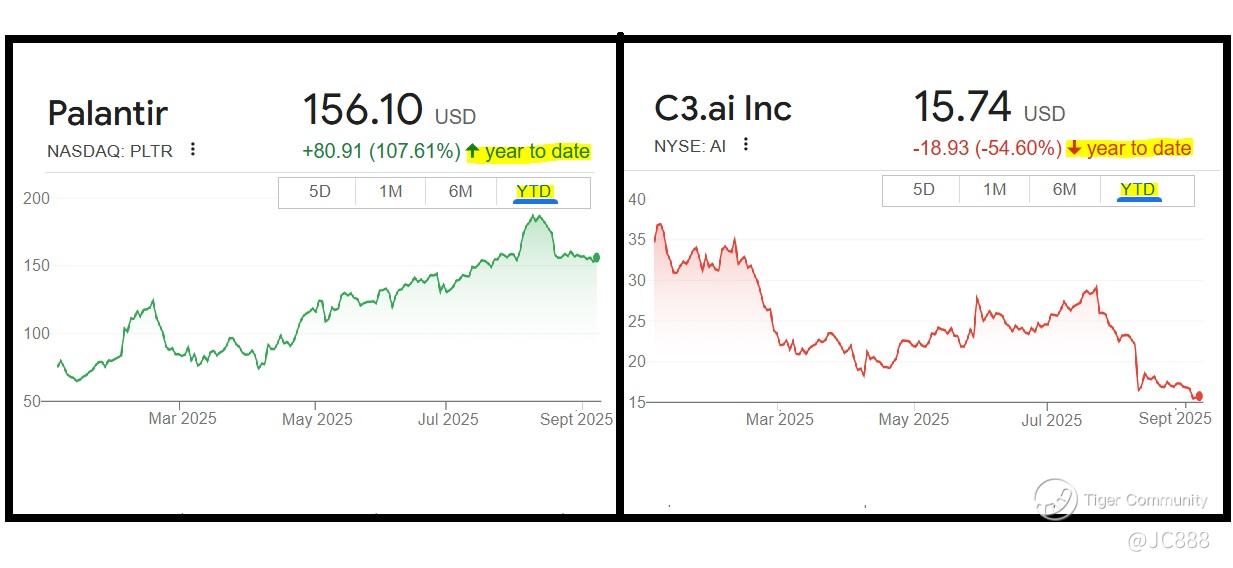1233x568 pixels.
Task: Click the red endpoint dot on C3.ai chart
Action: (x=1199, y=396)
